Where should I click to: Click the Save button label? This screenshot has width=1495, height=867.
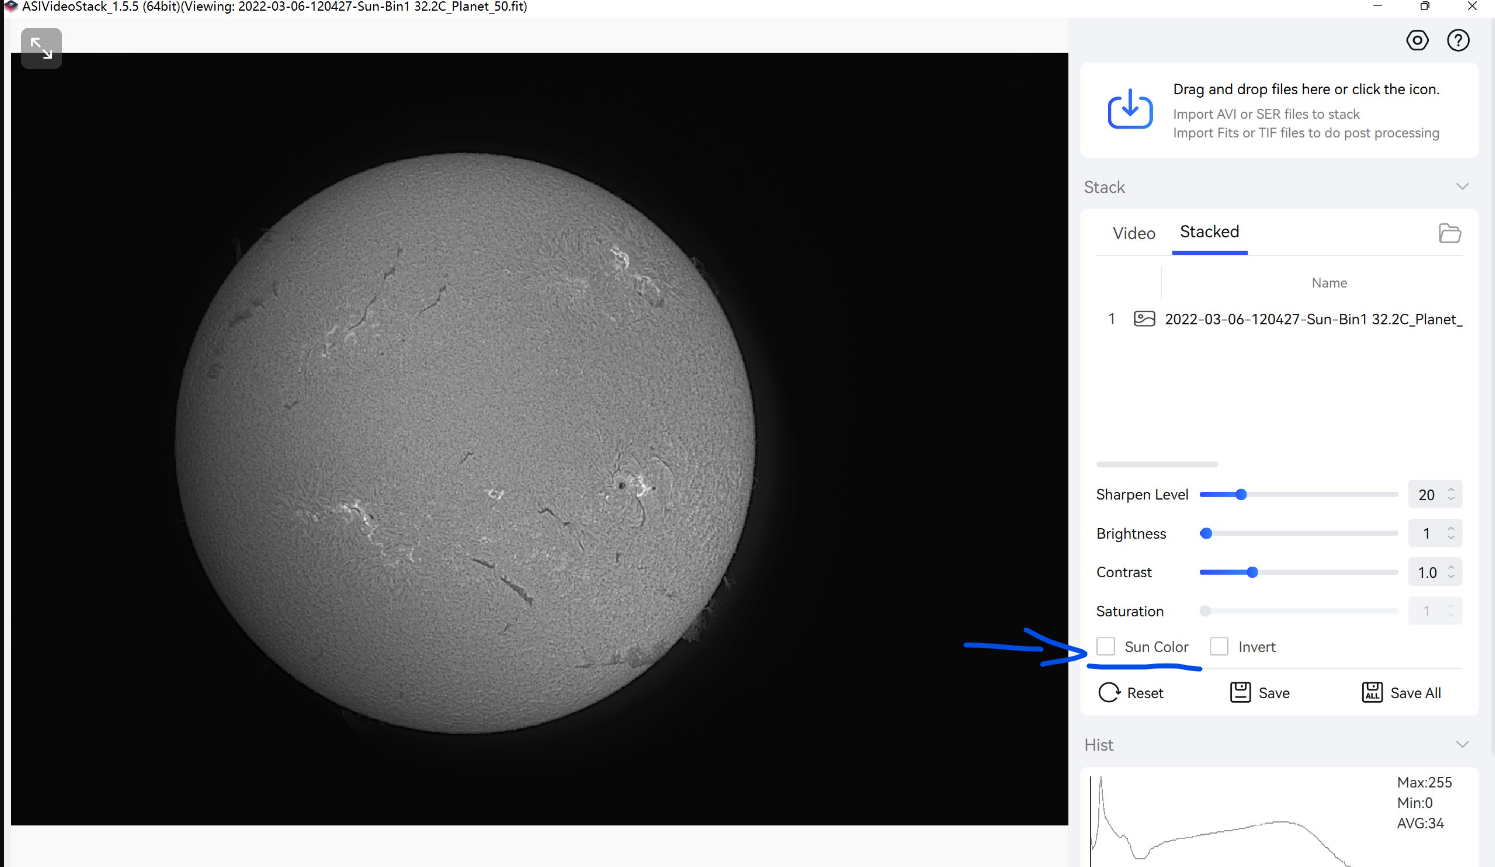[1274, 693]
